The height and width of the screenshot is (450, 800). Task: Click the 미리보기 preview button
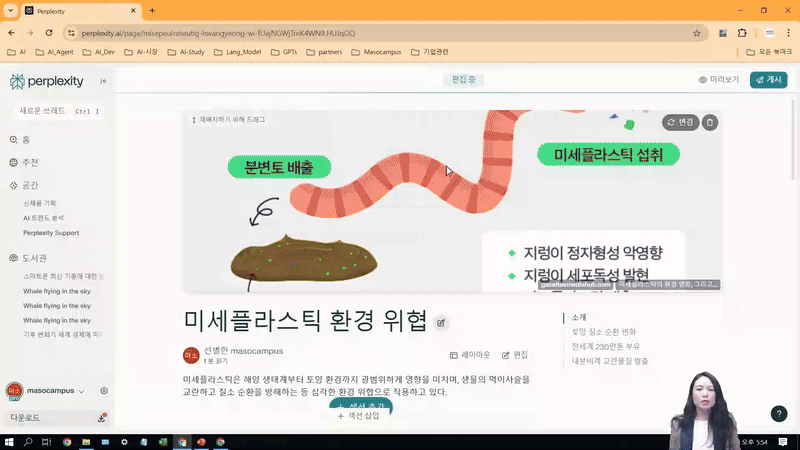(718, 80)
